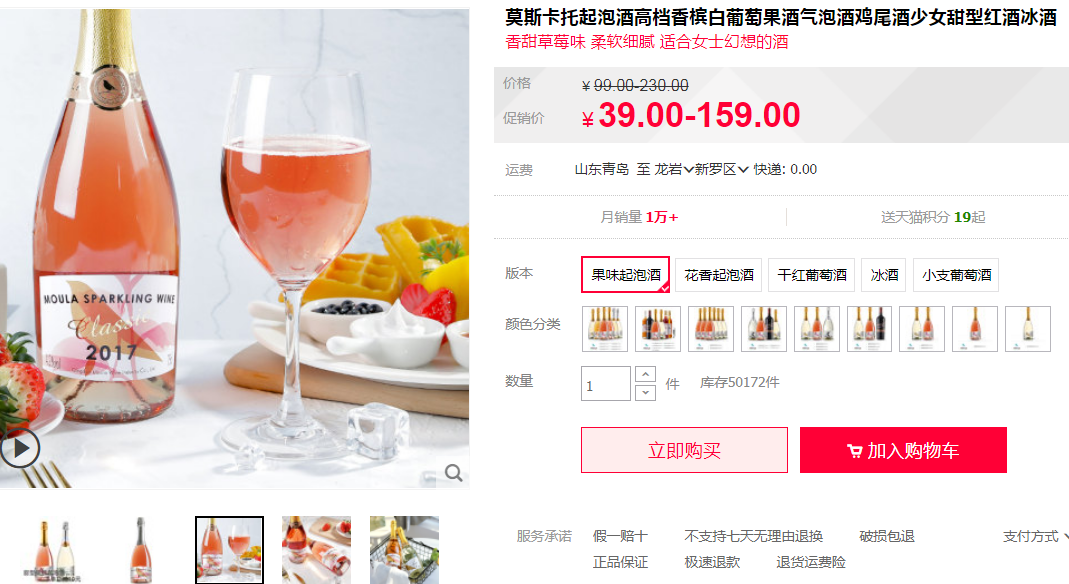Increase quantity with the up arrow
This screenshot has width=1069, height=584.
click(646, 374)
